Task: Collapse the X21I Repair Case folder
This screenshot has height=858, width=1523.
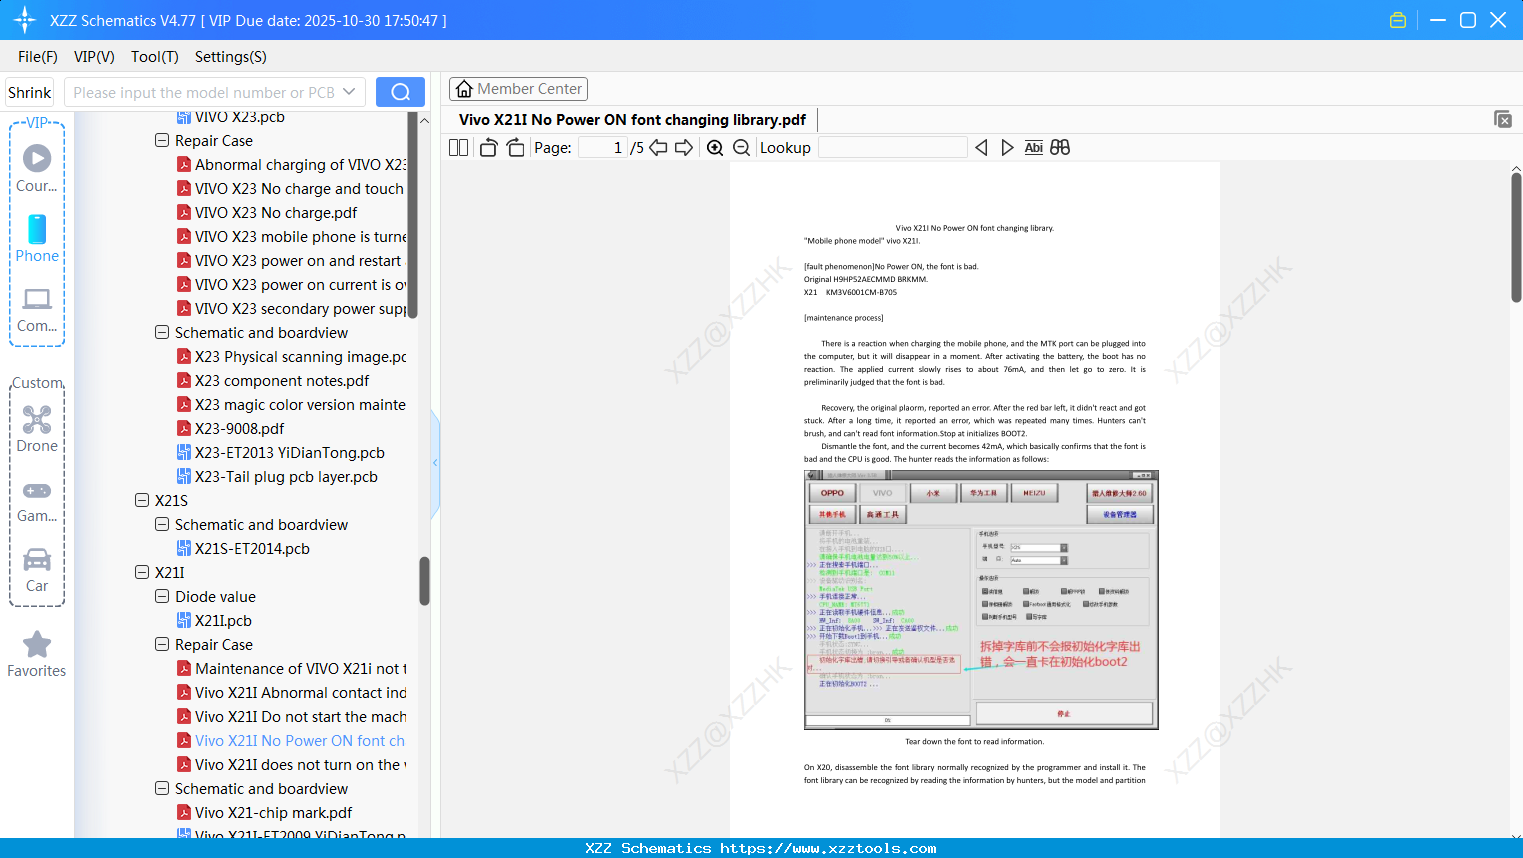Action: pyautogui.click(x=162, y=644)
